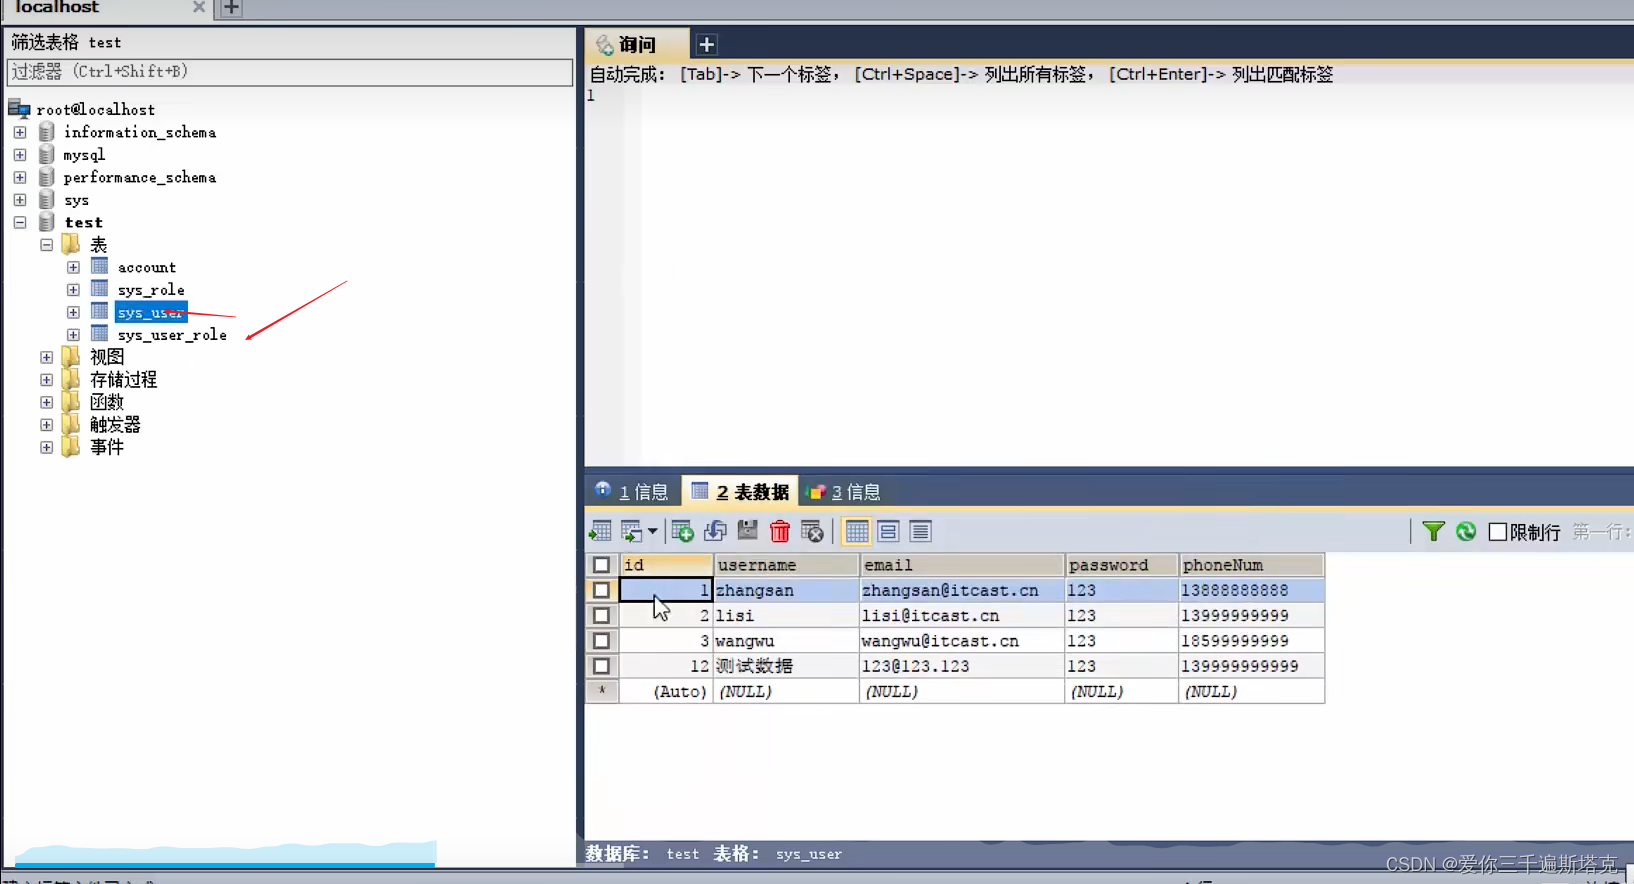Screen dimensions: 1634x884
Task: Expand the performance_schema database node
Action: (20, 177)
